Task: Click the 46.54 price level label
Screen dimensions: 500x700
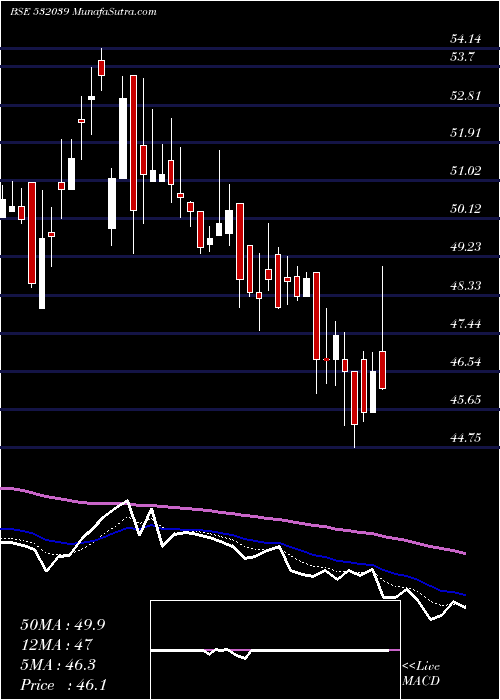Action: (466, 362)
